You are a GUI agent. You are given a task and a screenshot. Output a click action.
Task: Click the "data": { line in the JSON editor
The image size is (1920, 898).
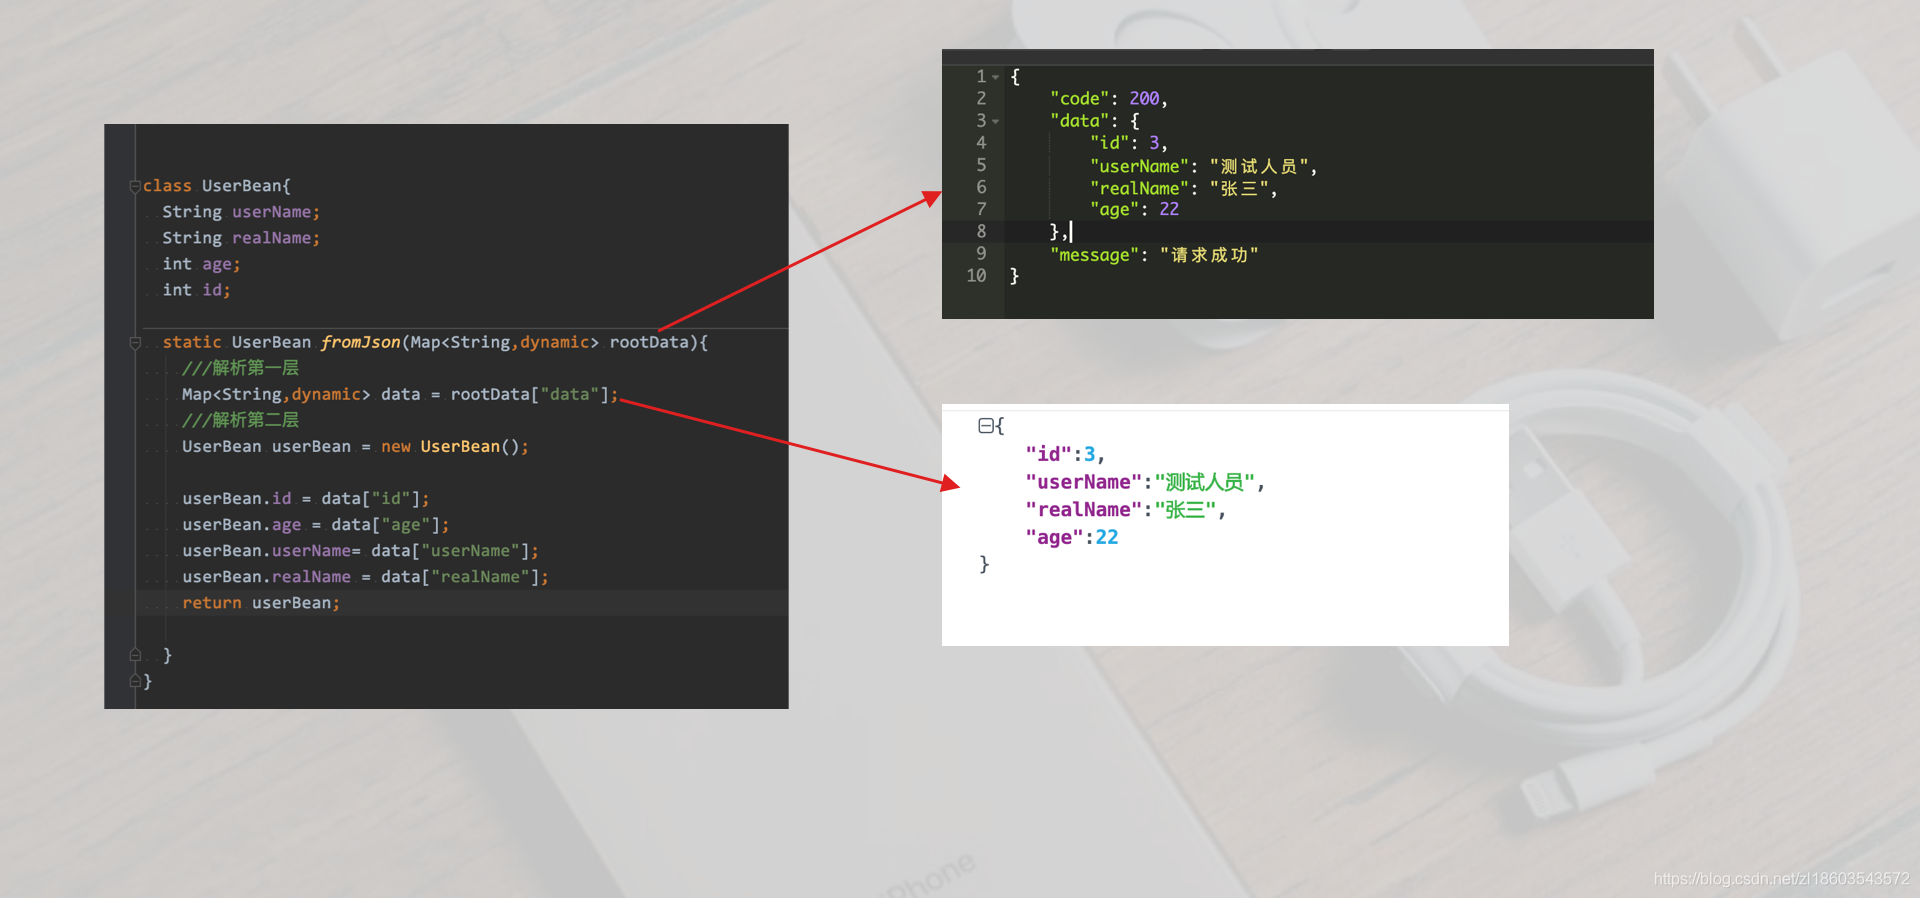(1095, 121)
